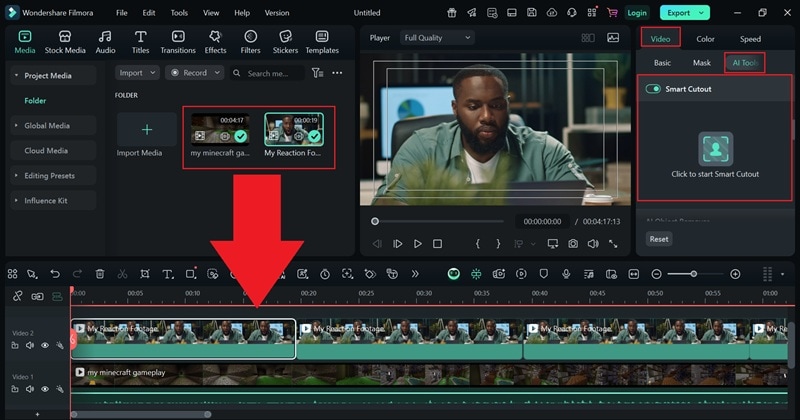Open the Filters tab

click(250, 42)
